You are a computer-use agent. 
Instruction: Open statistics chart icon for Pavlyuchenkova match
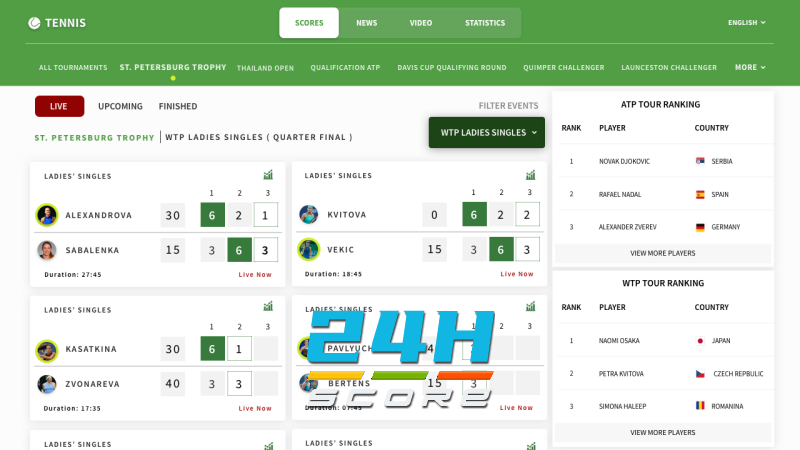point(531,306)
